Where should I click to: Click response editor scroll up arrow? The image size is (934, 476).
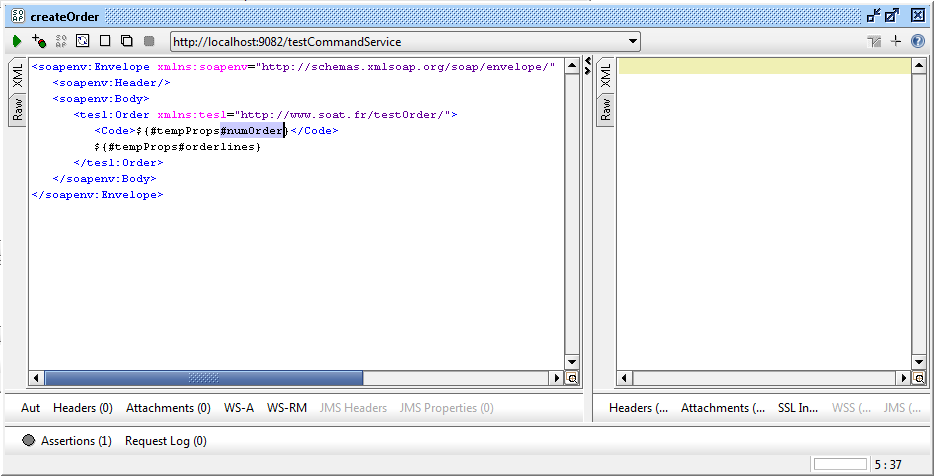pos(919,66)
